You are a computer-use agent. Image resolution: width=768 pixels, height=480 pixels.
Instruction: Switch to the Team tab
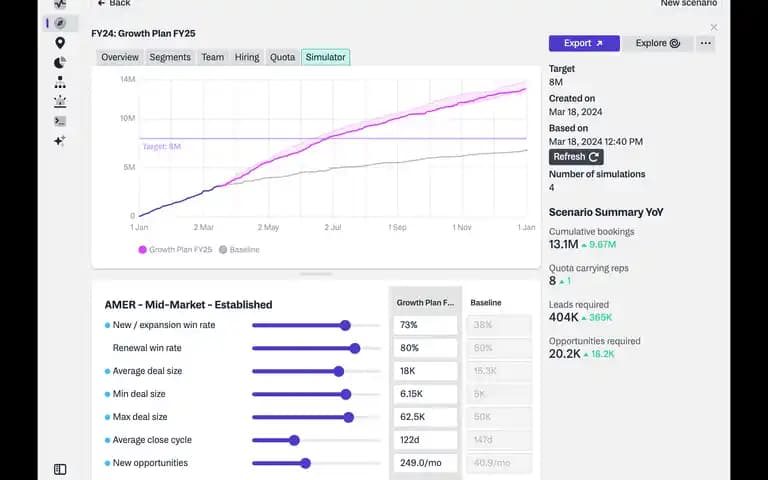point(213,57)
